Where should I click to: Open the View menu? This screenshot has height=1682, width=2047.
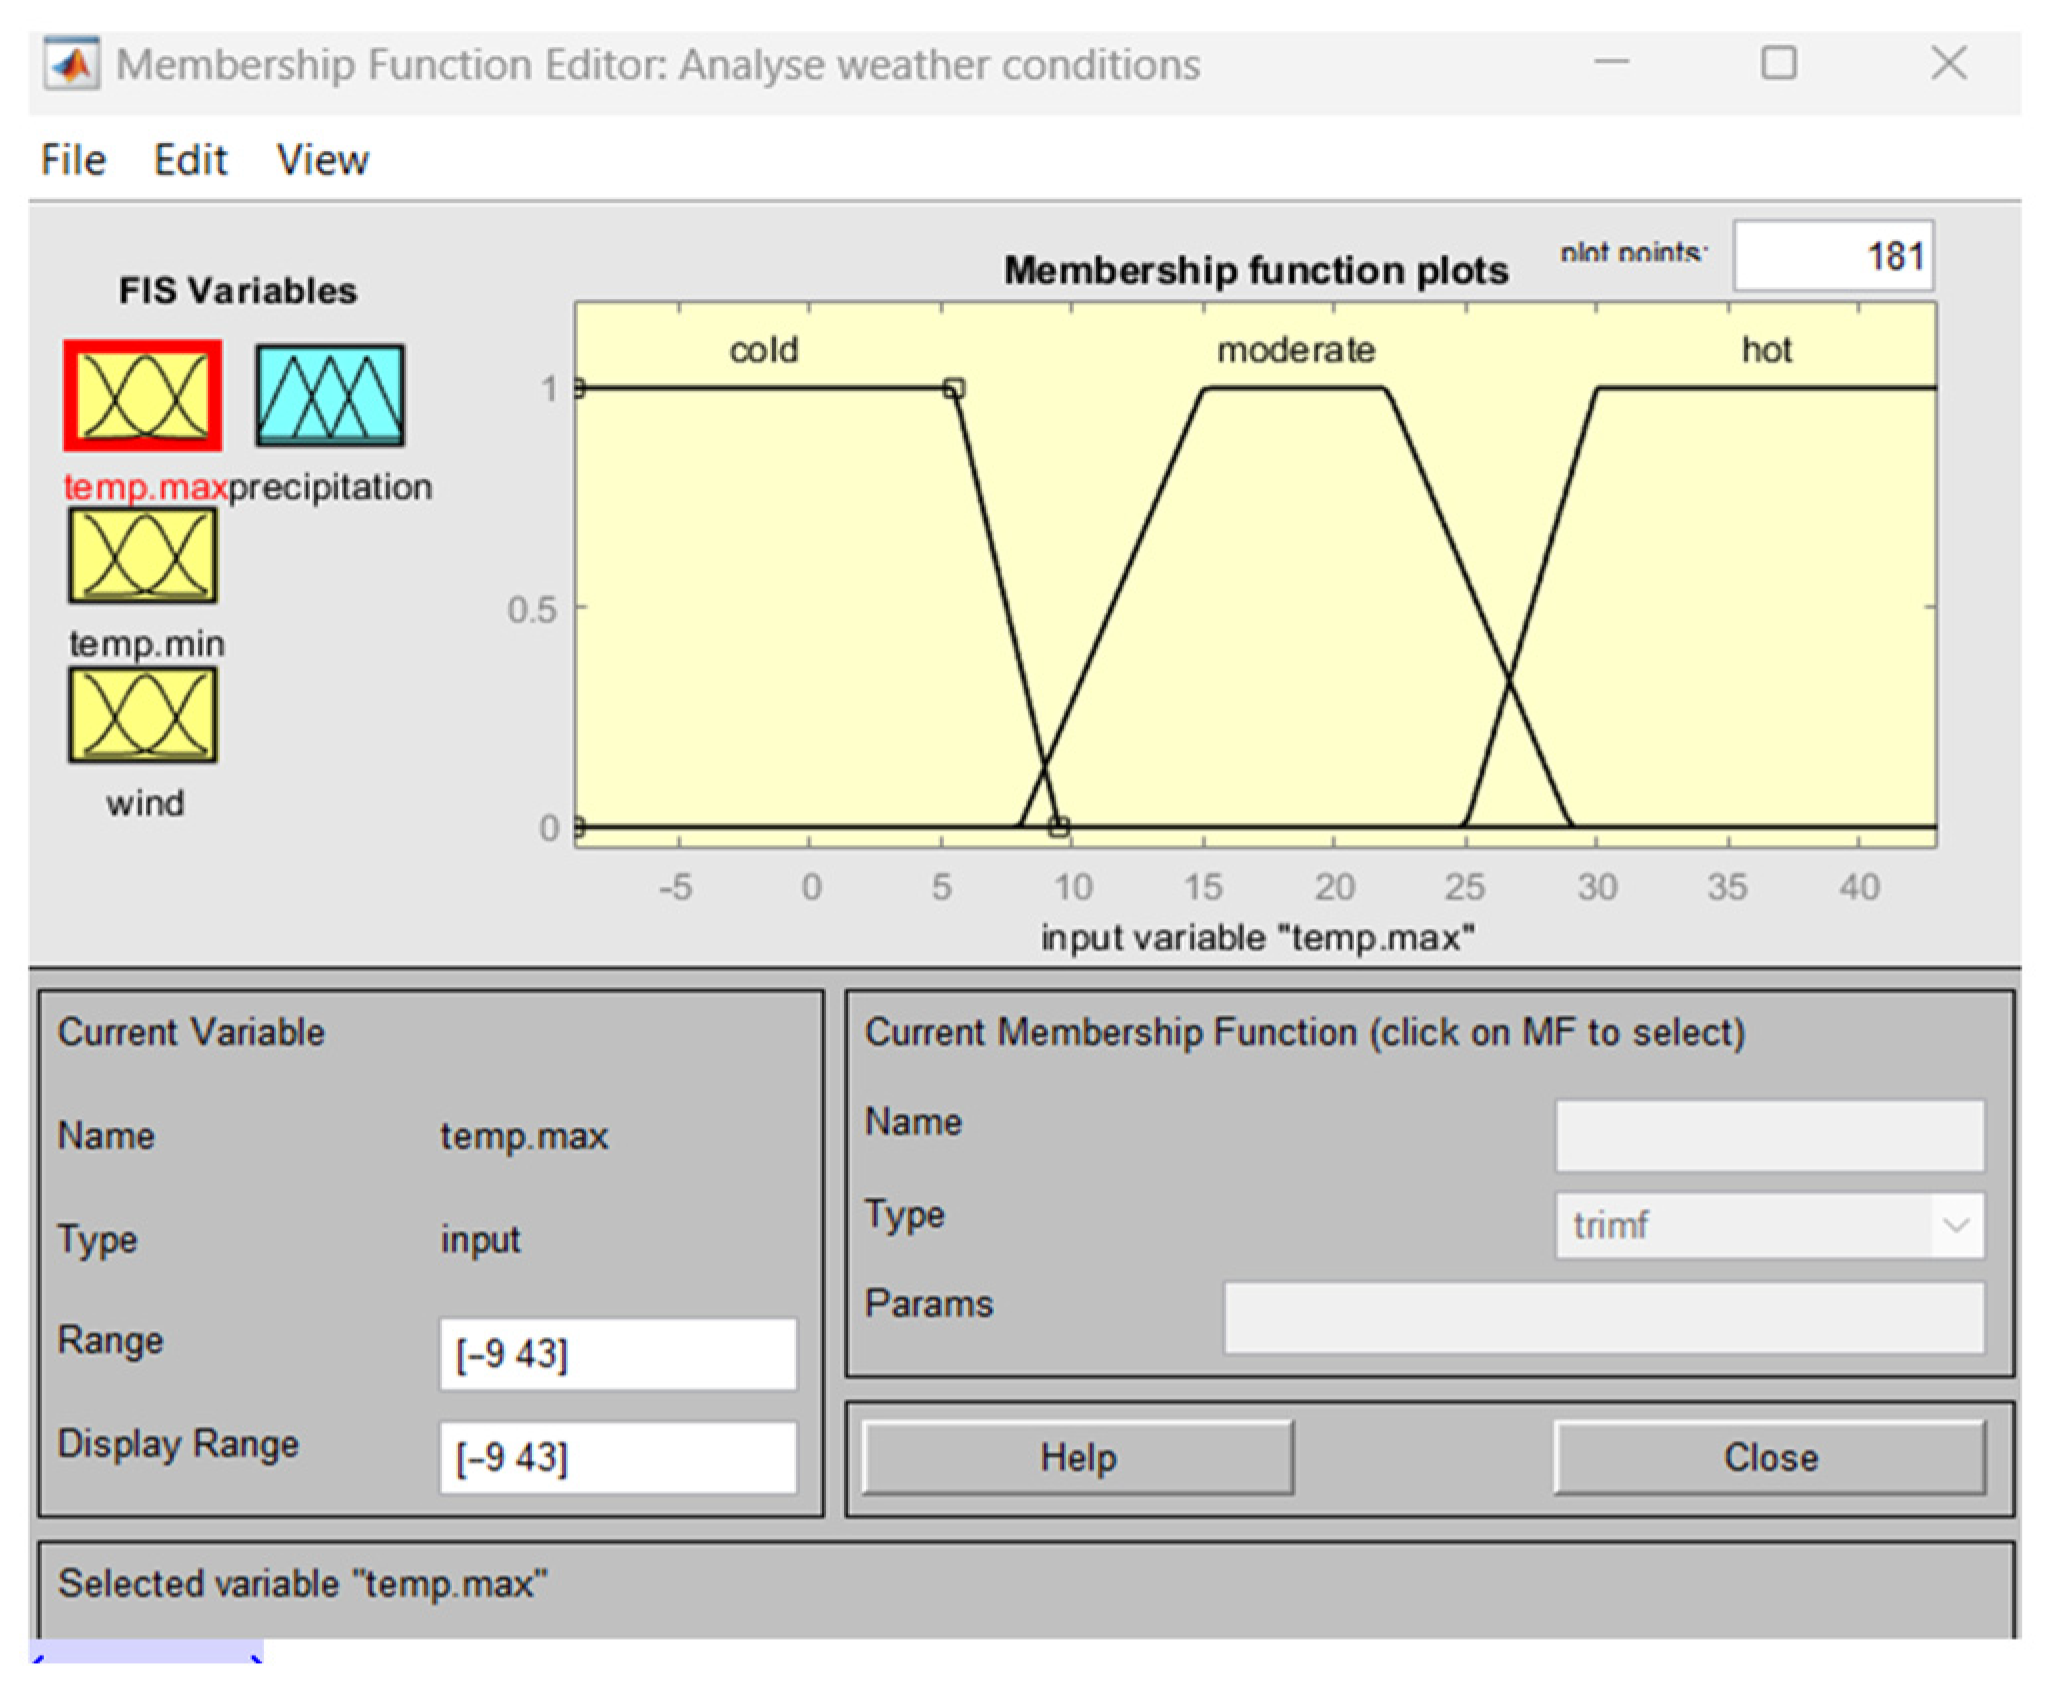tap(322, 160)
